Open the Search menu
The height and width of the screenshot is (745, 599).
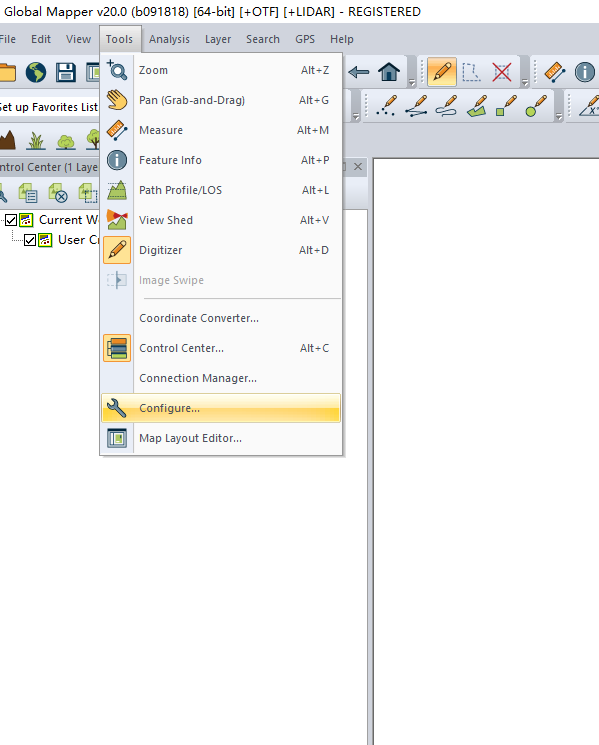pos(263,39)
